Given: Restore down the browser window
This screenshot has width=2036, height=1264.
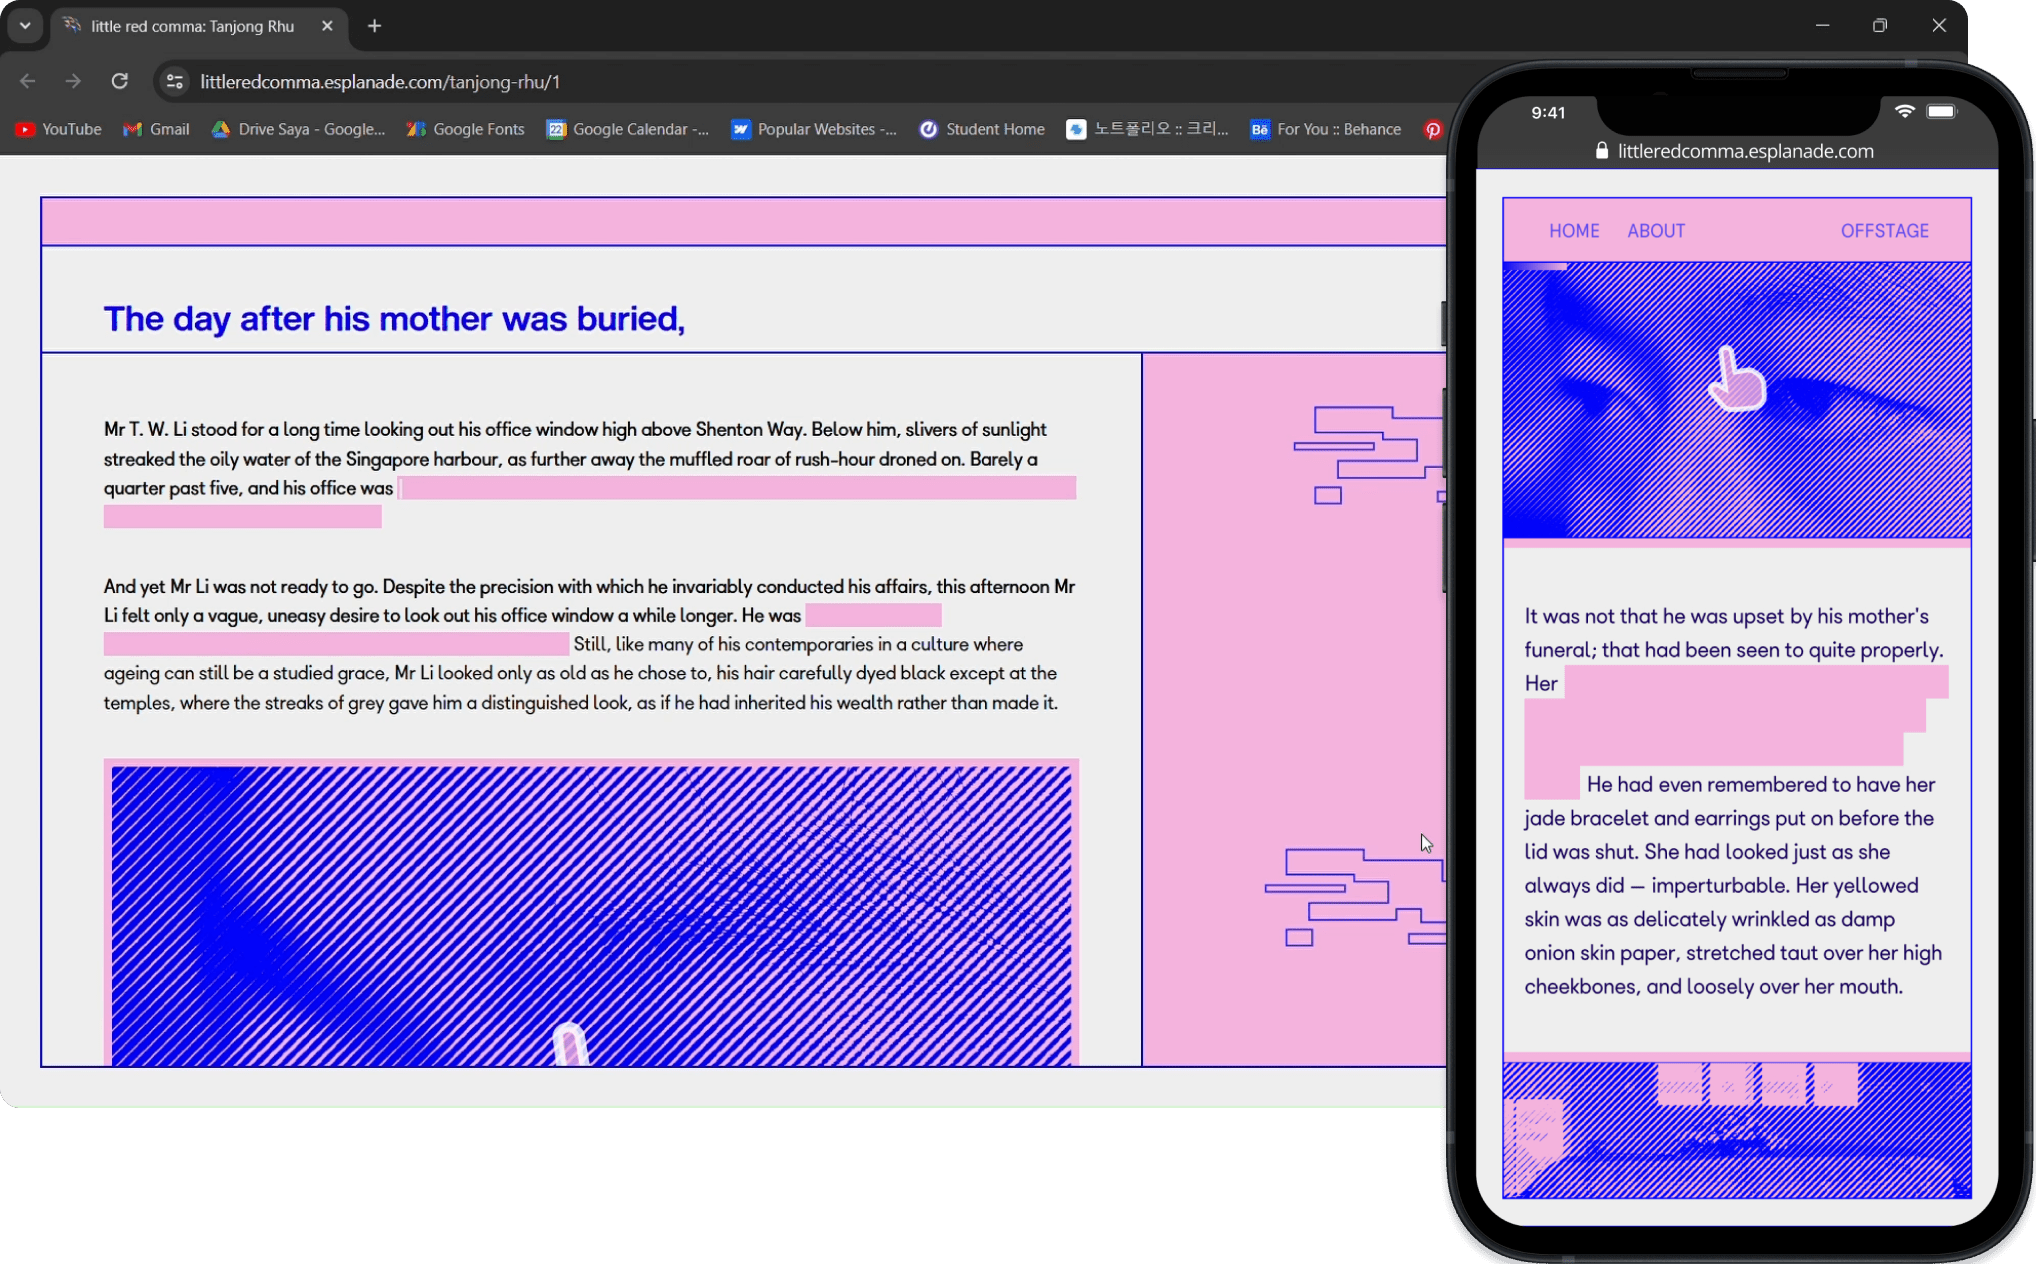Looking at the screenshot, I should tap(1880, 25).
